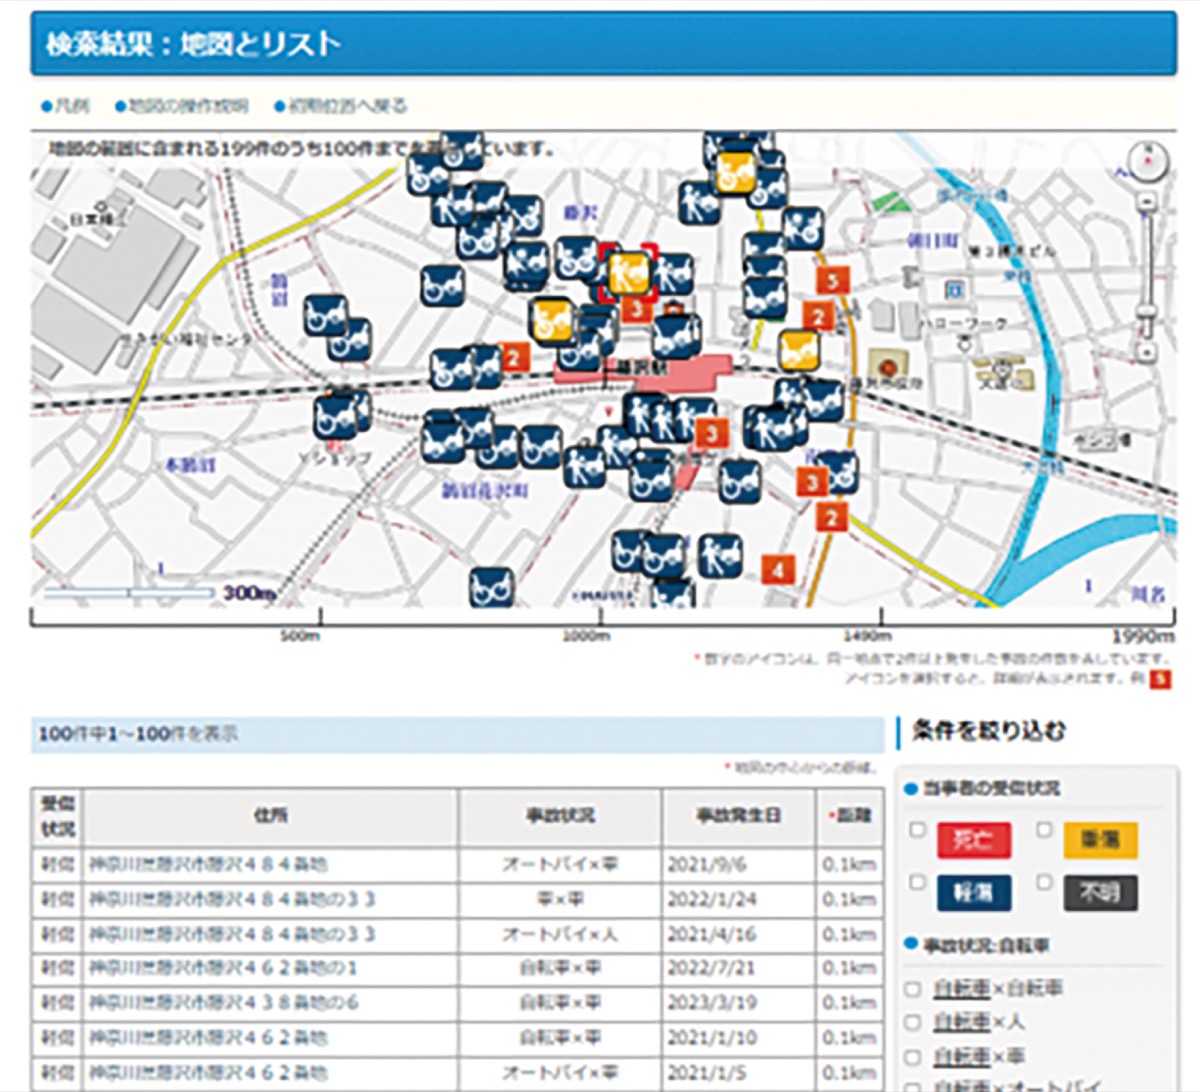The image size is (1200, 1092).
Task: Zoom in using the map plus button
Action: 1147,203
